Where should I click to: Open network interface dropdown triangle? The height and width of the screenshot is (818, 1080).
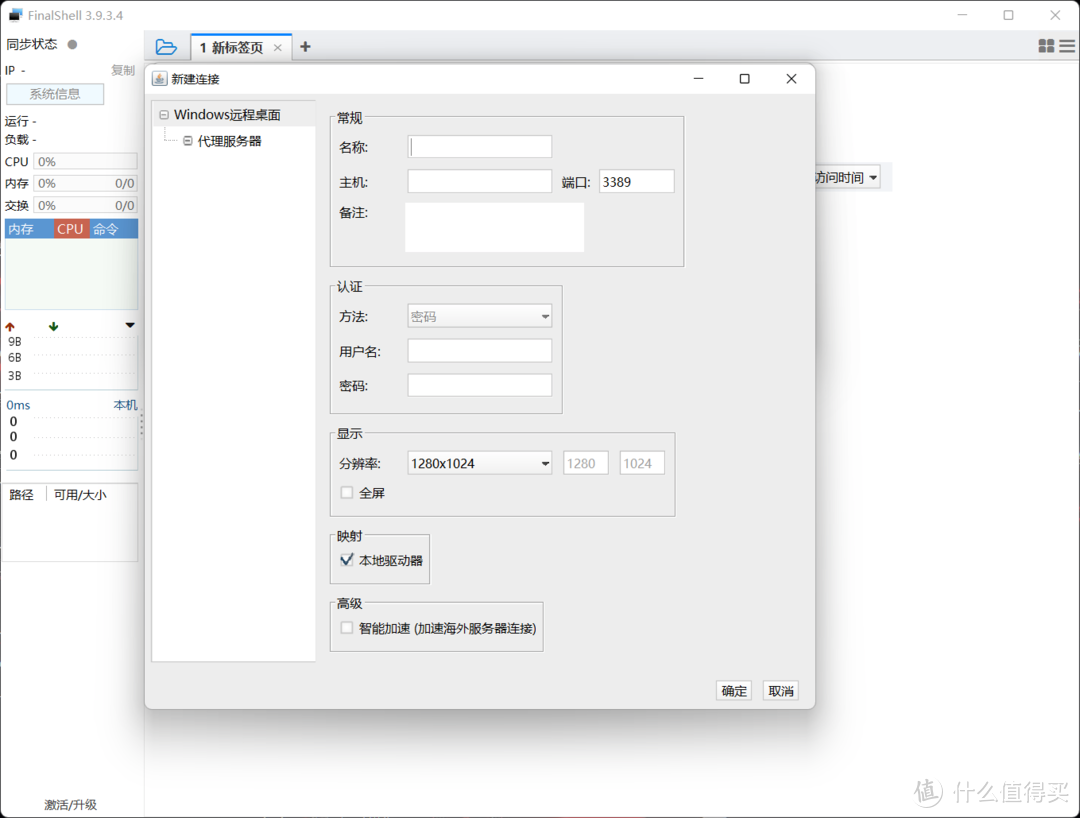pyautogui.click(x=130, y=325)
